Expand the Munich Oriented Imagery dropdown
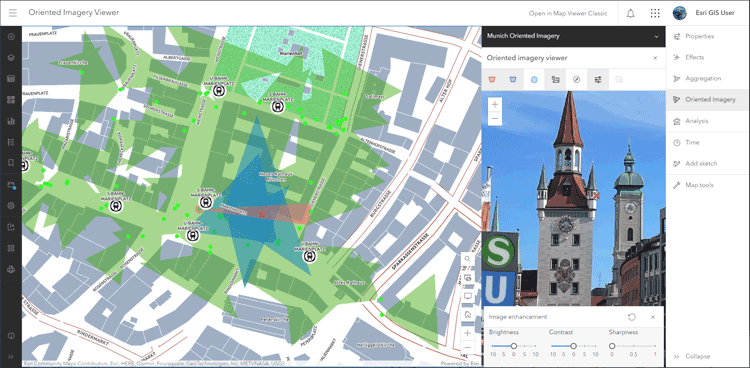The height and width of the screenshot is (368, 750). coord(656,36)
